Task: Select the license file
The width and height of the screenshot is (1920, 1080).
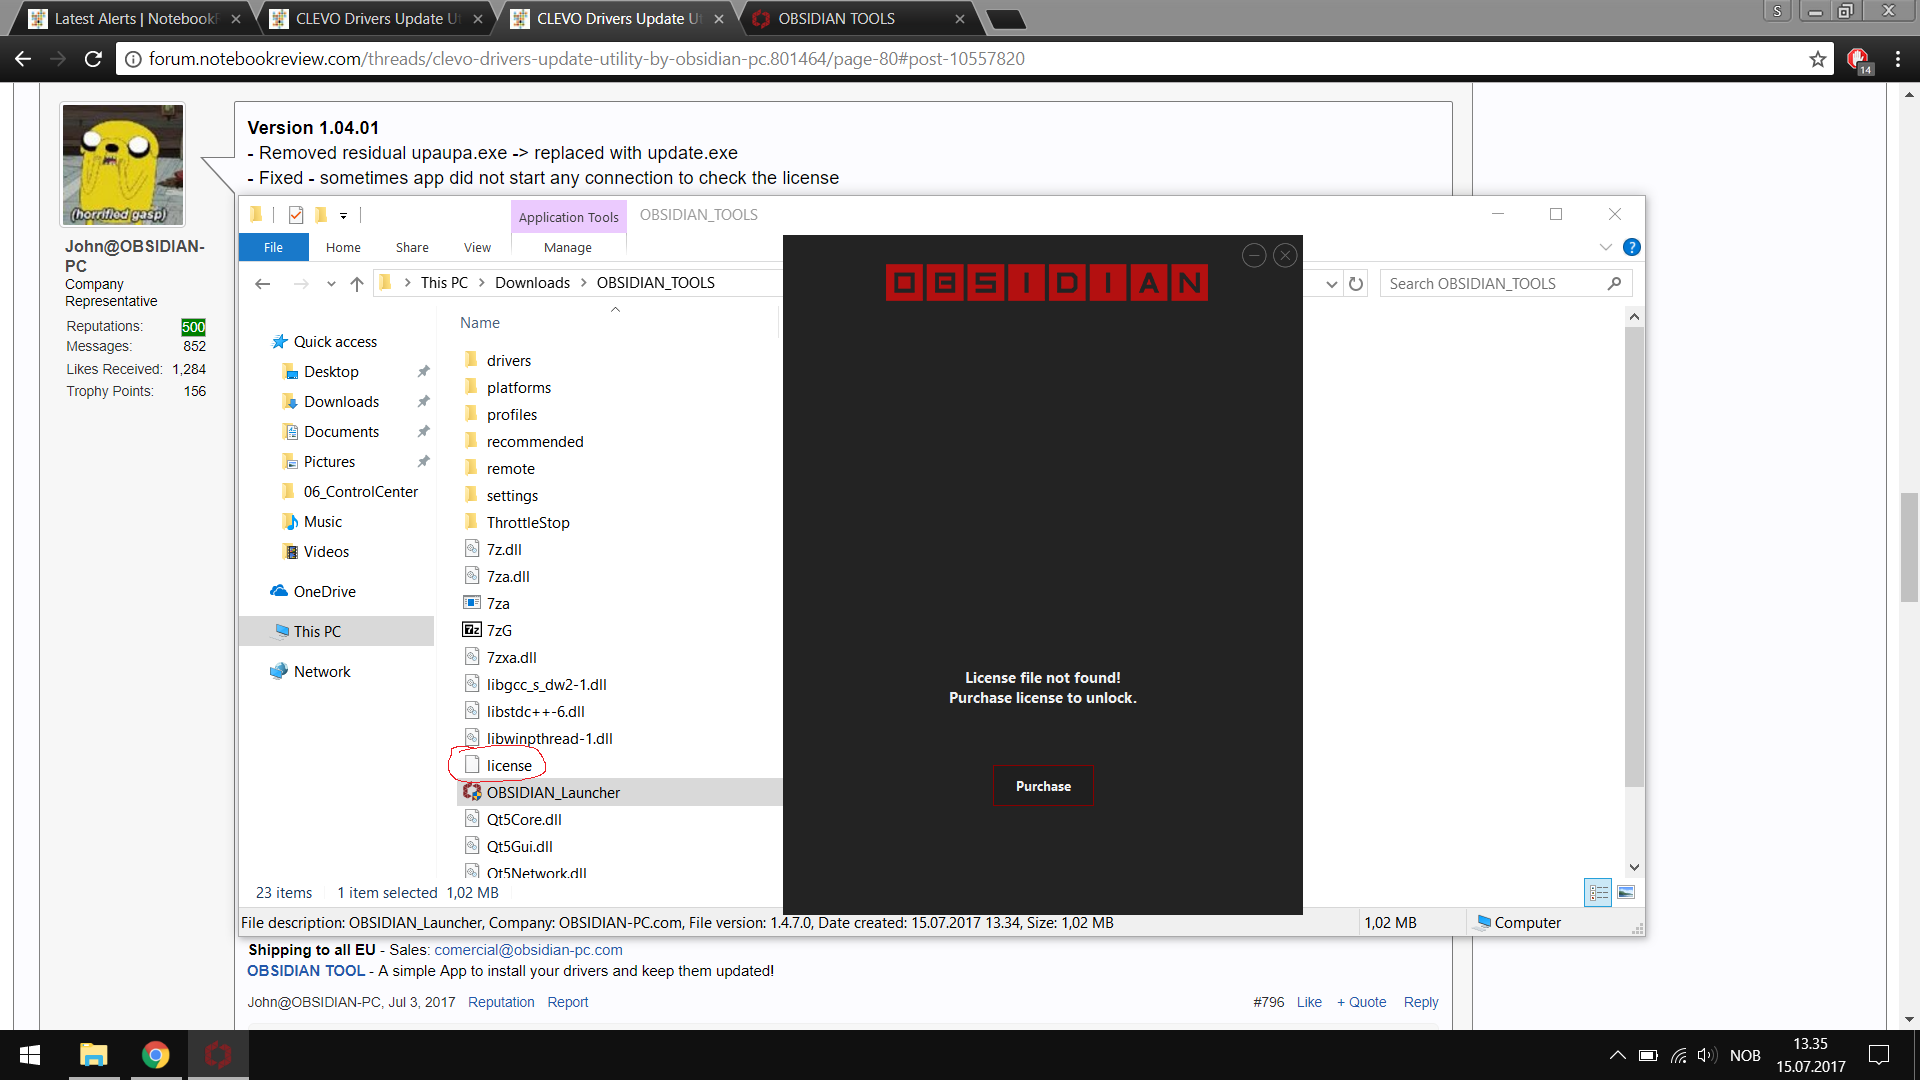Action: point(509,766)
